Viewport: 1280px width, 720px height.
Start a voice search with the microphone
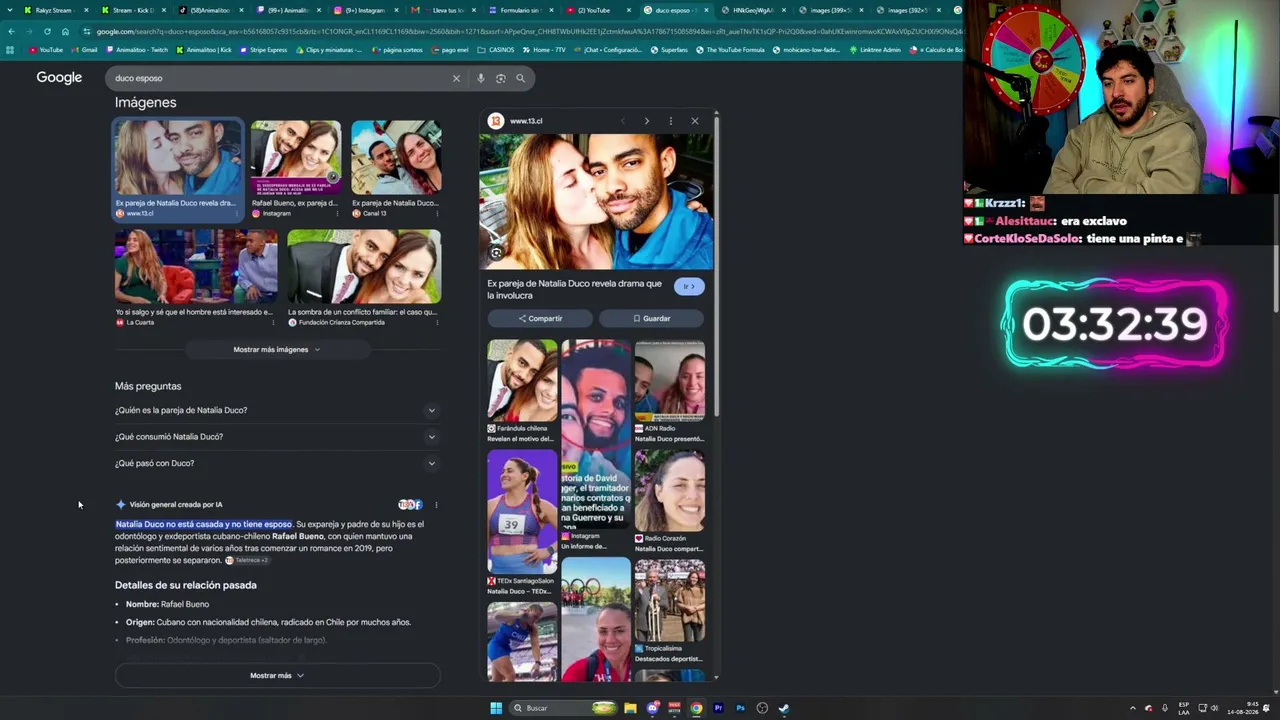pos(480,78)
